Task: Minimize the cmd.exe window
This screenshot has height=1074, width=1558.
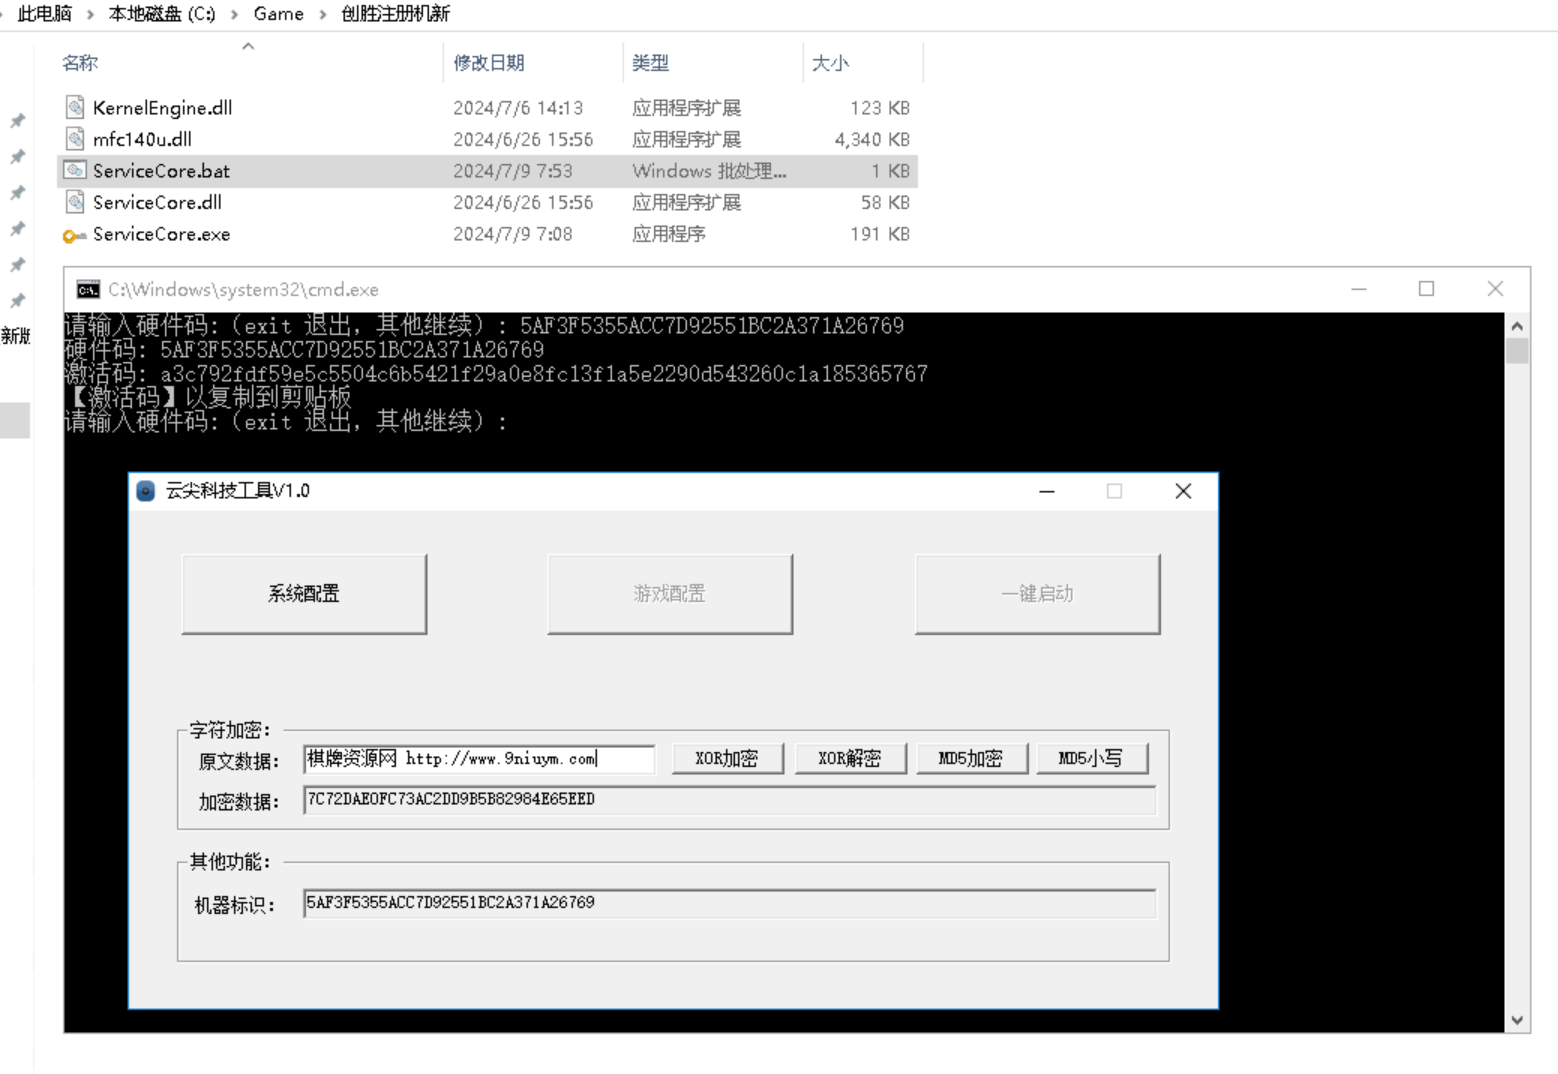Action: [x=1359, y=289]
